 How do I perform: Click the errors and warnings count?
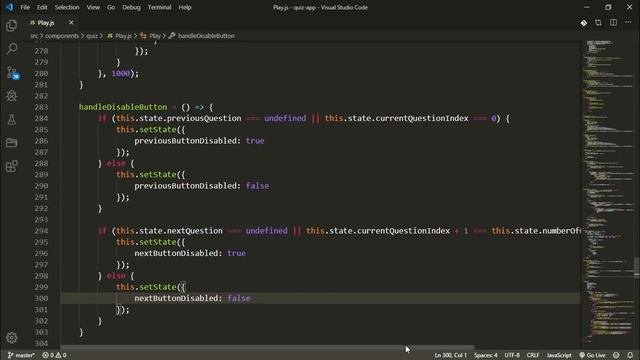tap(54, 355)
